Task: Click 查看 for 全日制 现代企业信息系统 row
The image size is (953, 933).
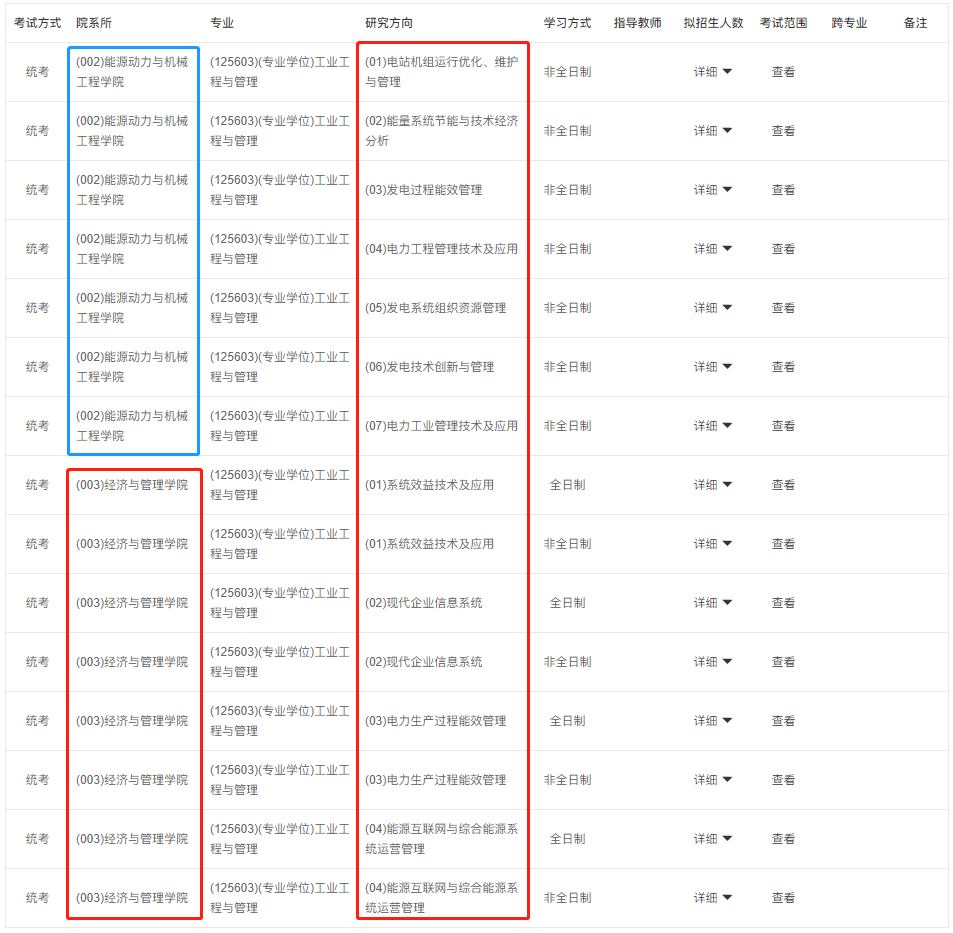Action: [x=783, y=603]
